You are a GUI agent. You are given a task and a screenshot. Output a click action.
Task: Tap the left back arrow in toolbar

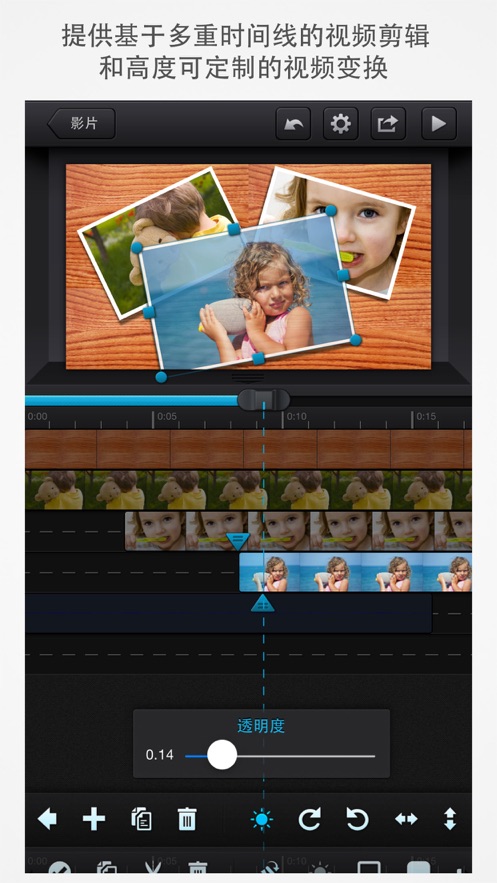47,818
